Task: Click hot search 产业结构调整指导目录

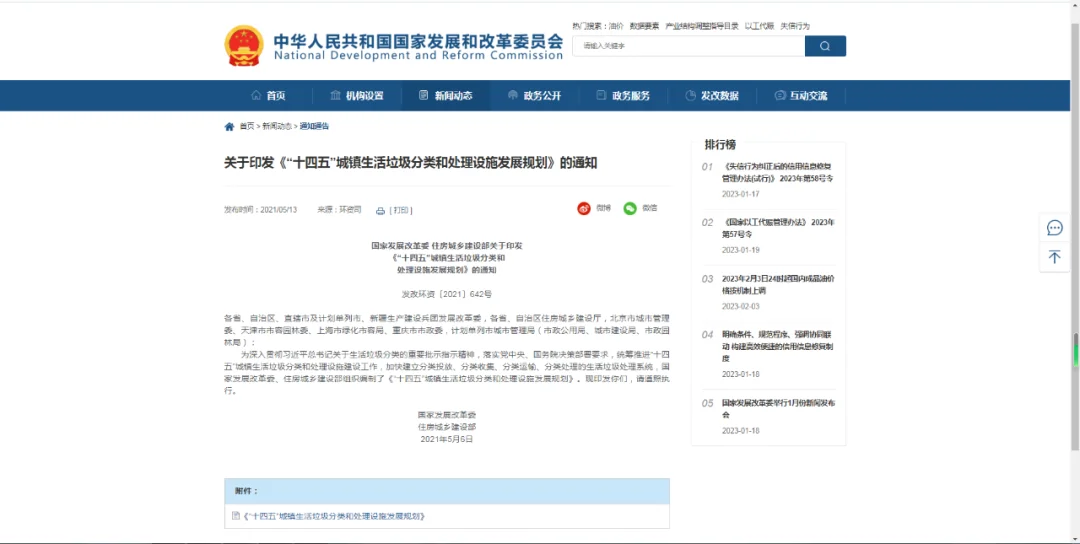Action: [x=702, y=26]
